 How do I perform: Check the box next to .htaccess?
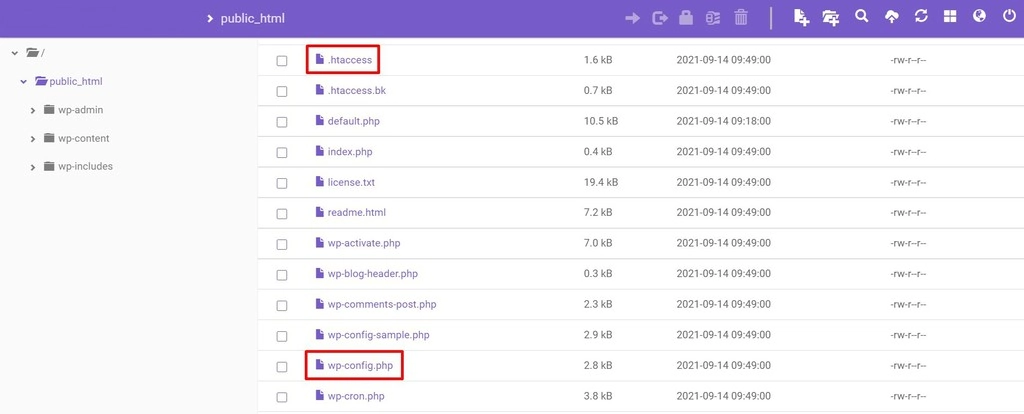pyautogui.click(x=282, y=61)
